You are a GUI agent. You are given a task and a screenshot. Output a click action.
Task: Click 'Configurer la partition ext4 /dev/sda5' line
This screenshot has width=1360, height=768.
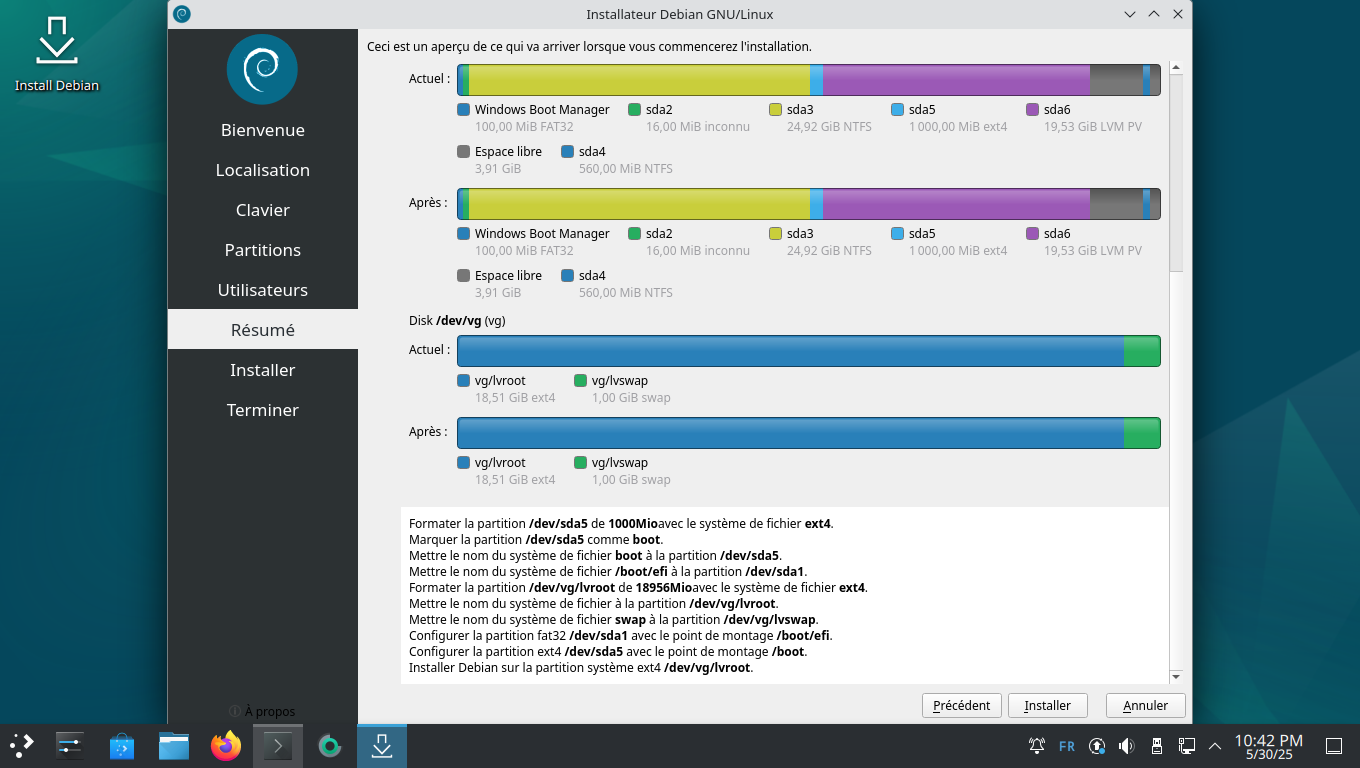pos(607,651)
